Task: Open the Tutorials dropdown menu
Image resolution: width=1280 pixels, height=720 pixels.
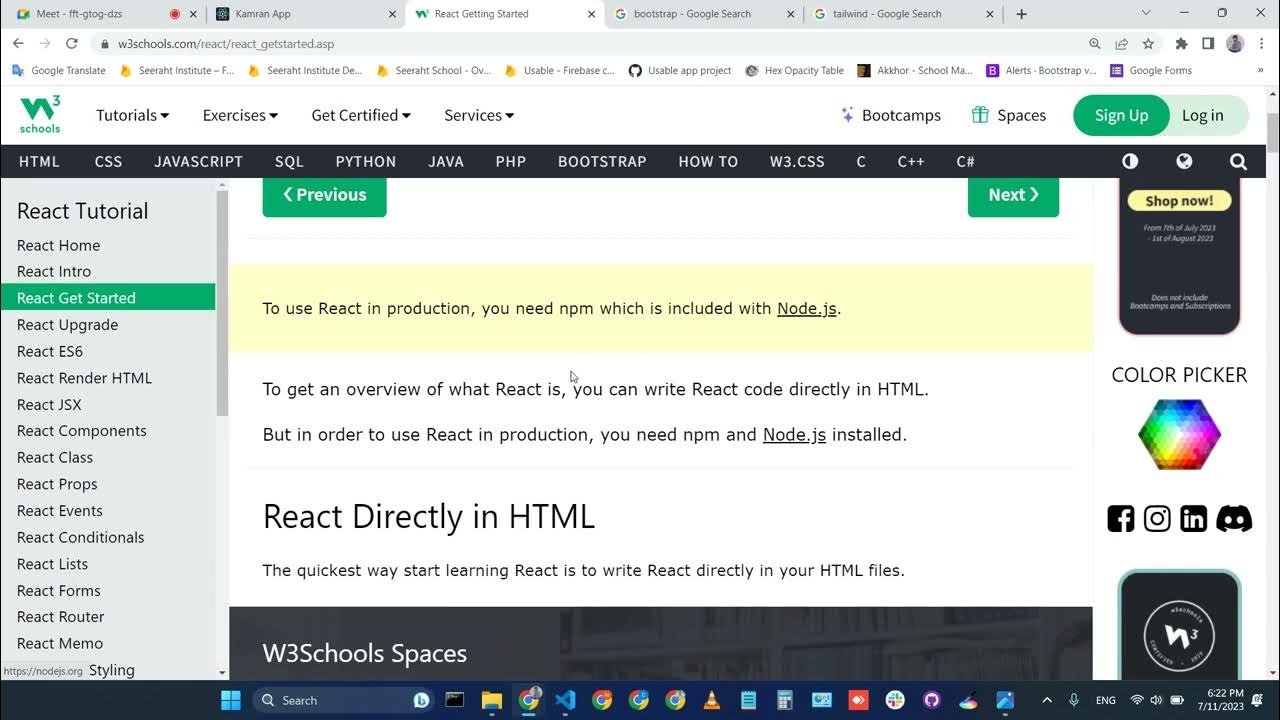Action: point(132,115)
